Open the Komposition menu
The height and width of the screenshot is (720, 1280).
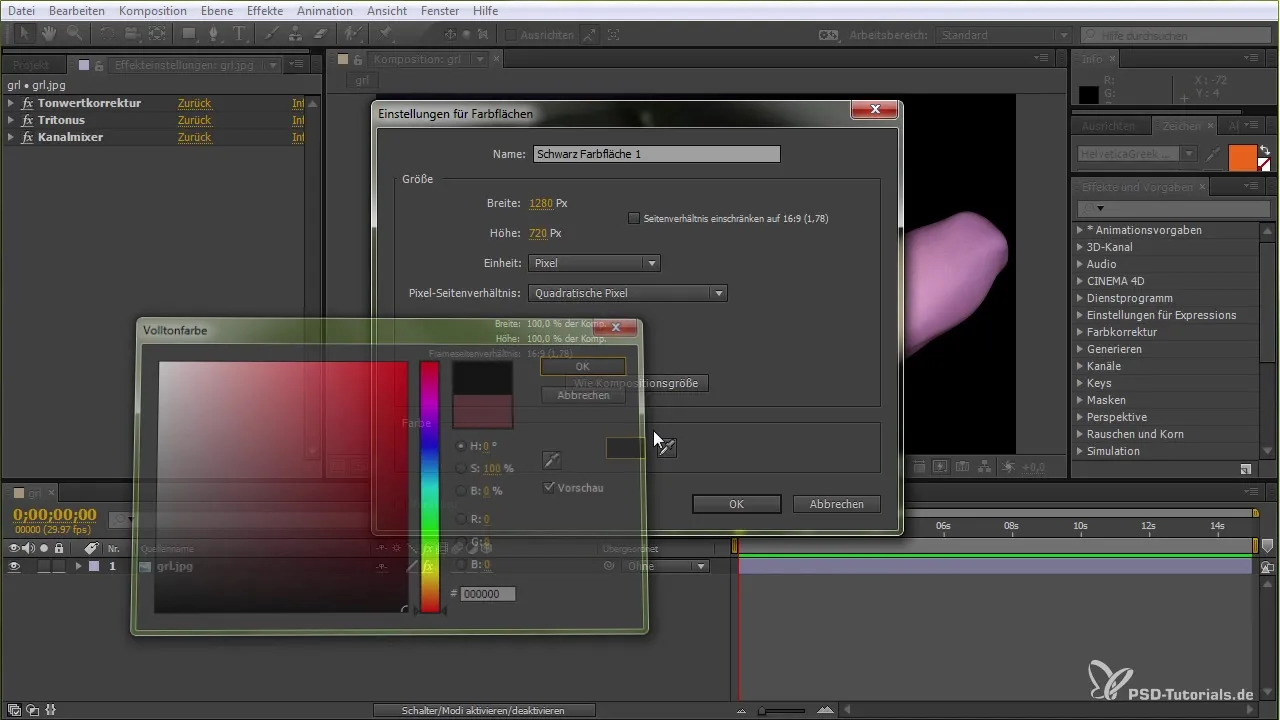[x=152, y=10]
